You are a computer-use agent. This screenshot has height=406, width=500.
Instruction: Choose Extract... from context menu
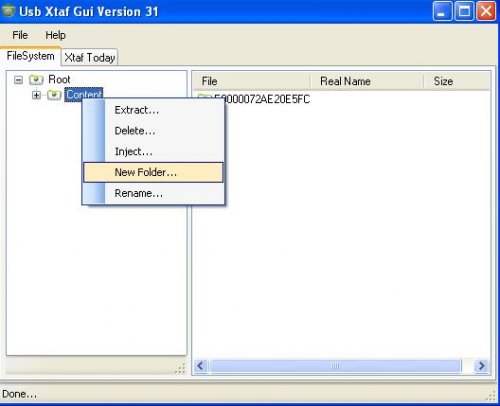(153, 110)
